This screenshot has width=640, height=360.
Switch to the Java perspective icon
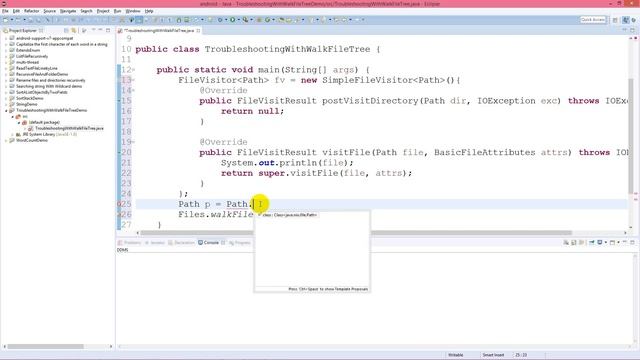626,20
